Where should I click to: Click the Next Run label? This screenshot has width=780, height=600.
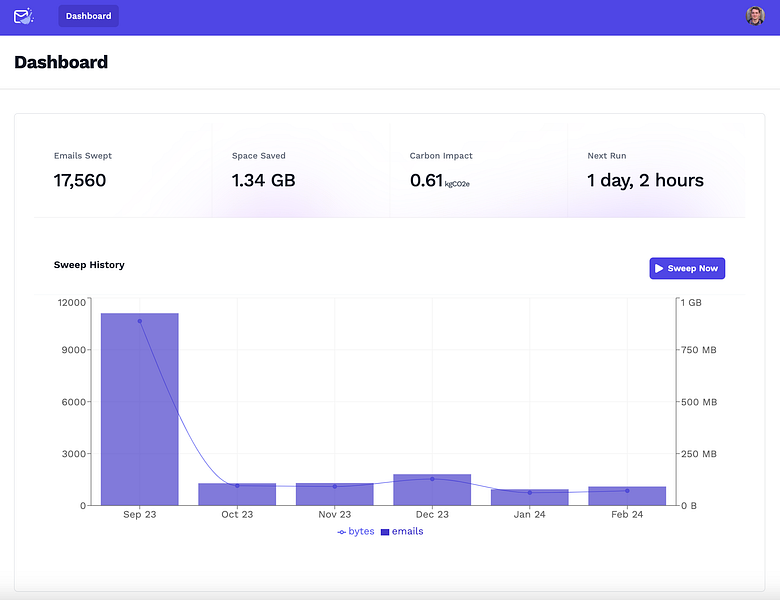click(606, 156)
